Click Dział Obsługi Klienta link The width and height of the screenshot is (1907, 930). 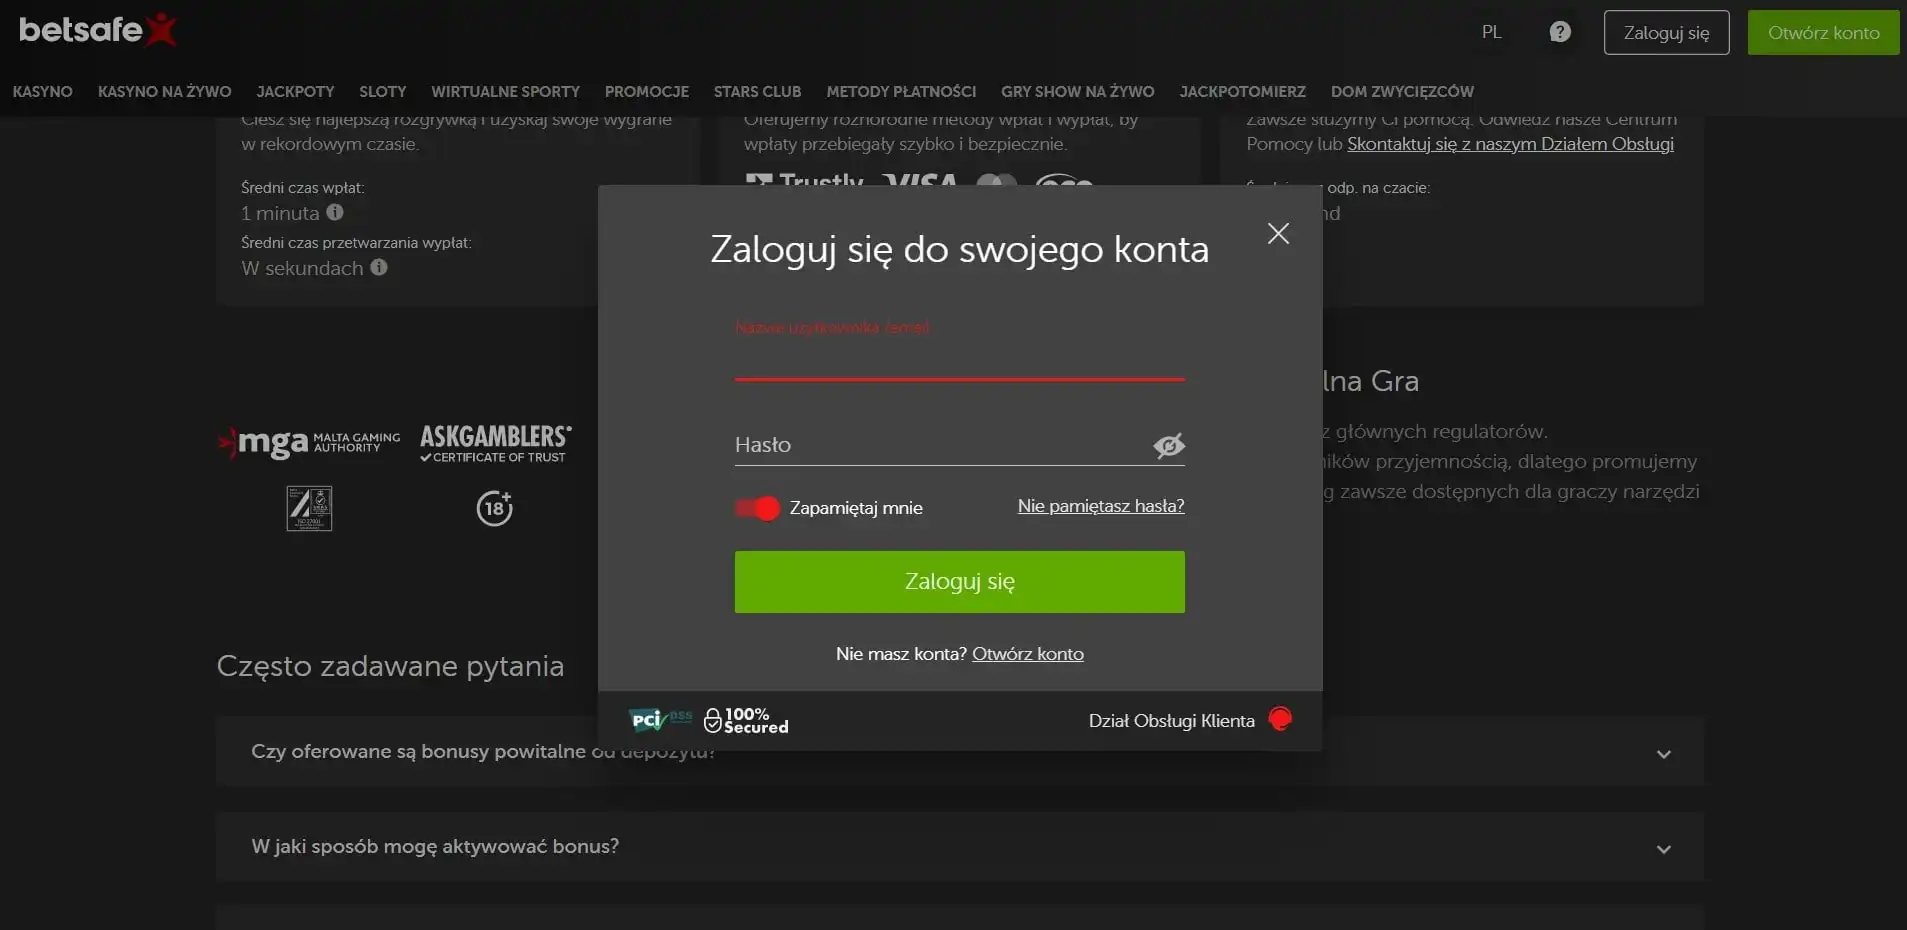pyautogui.click(x=1171, y=720)
